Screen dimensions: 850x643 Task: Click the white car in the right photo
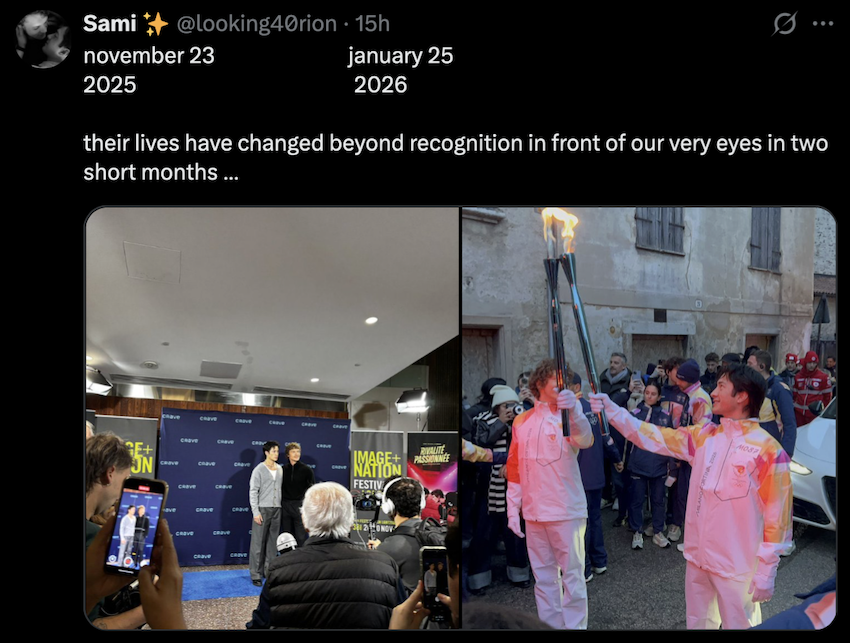(813, 466)
